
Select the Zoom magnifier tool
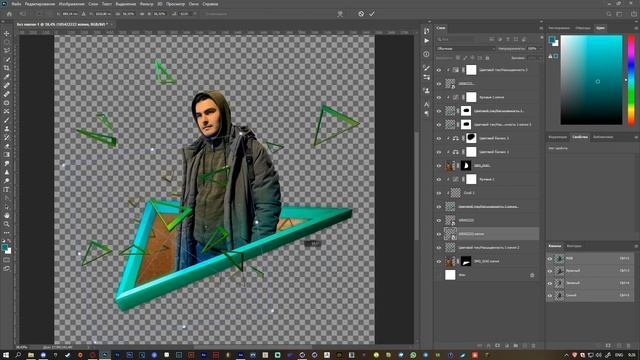pyautogui.click(x=7, y=224)
